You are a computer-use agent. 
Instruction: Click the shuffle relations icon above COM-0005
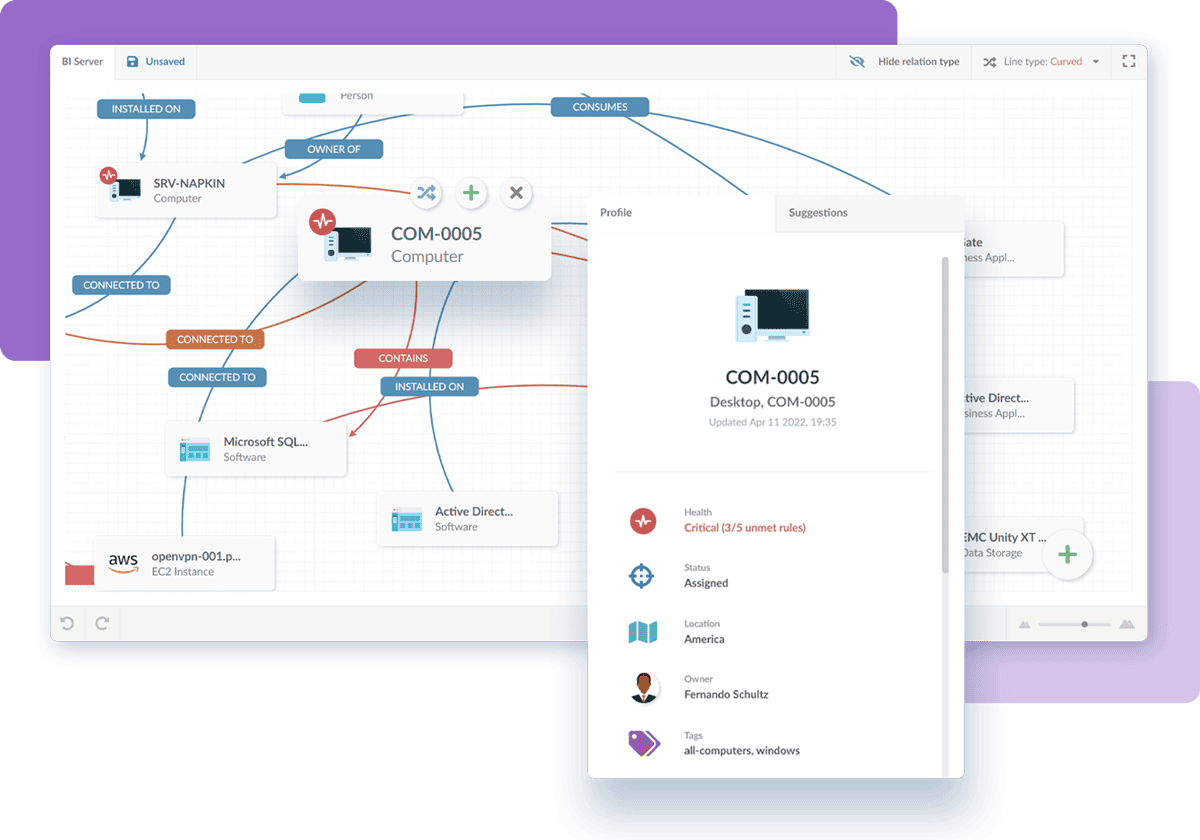click(x=426, y=193)
